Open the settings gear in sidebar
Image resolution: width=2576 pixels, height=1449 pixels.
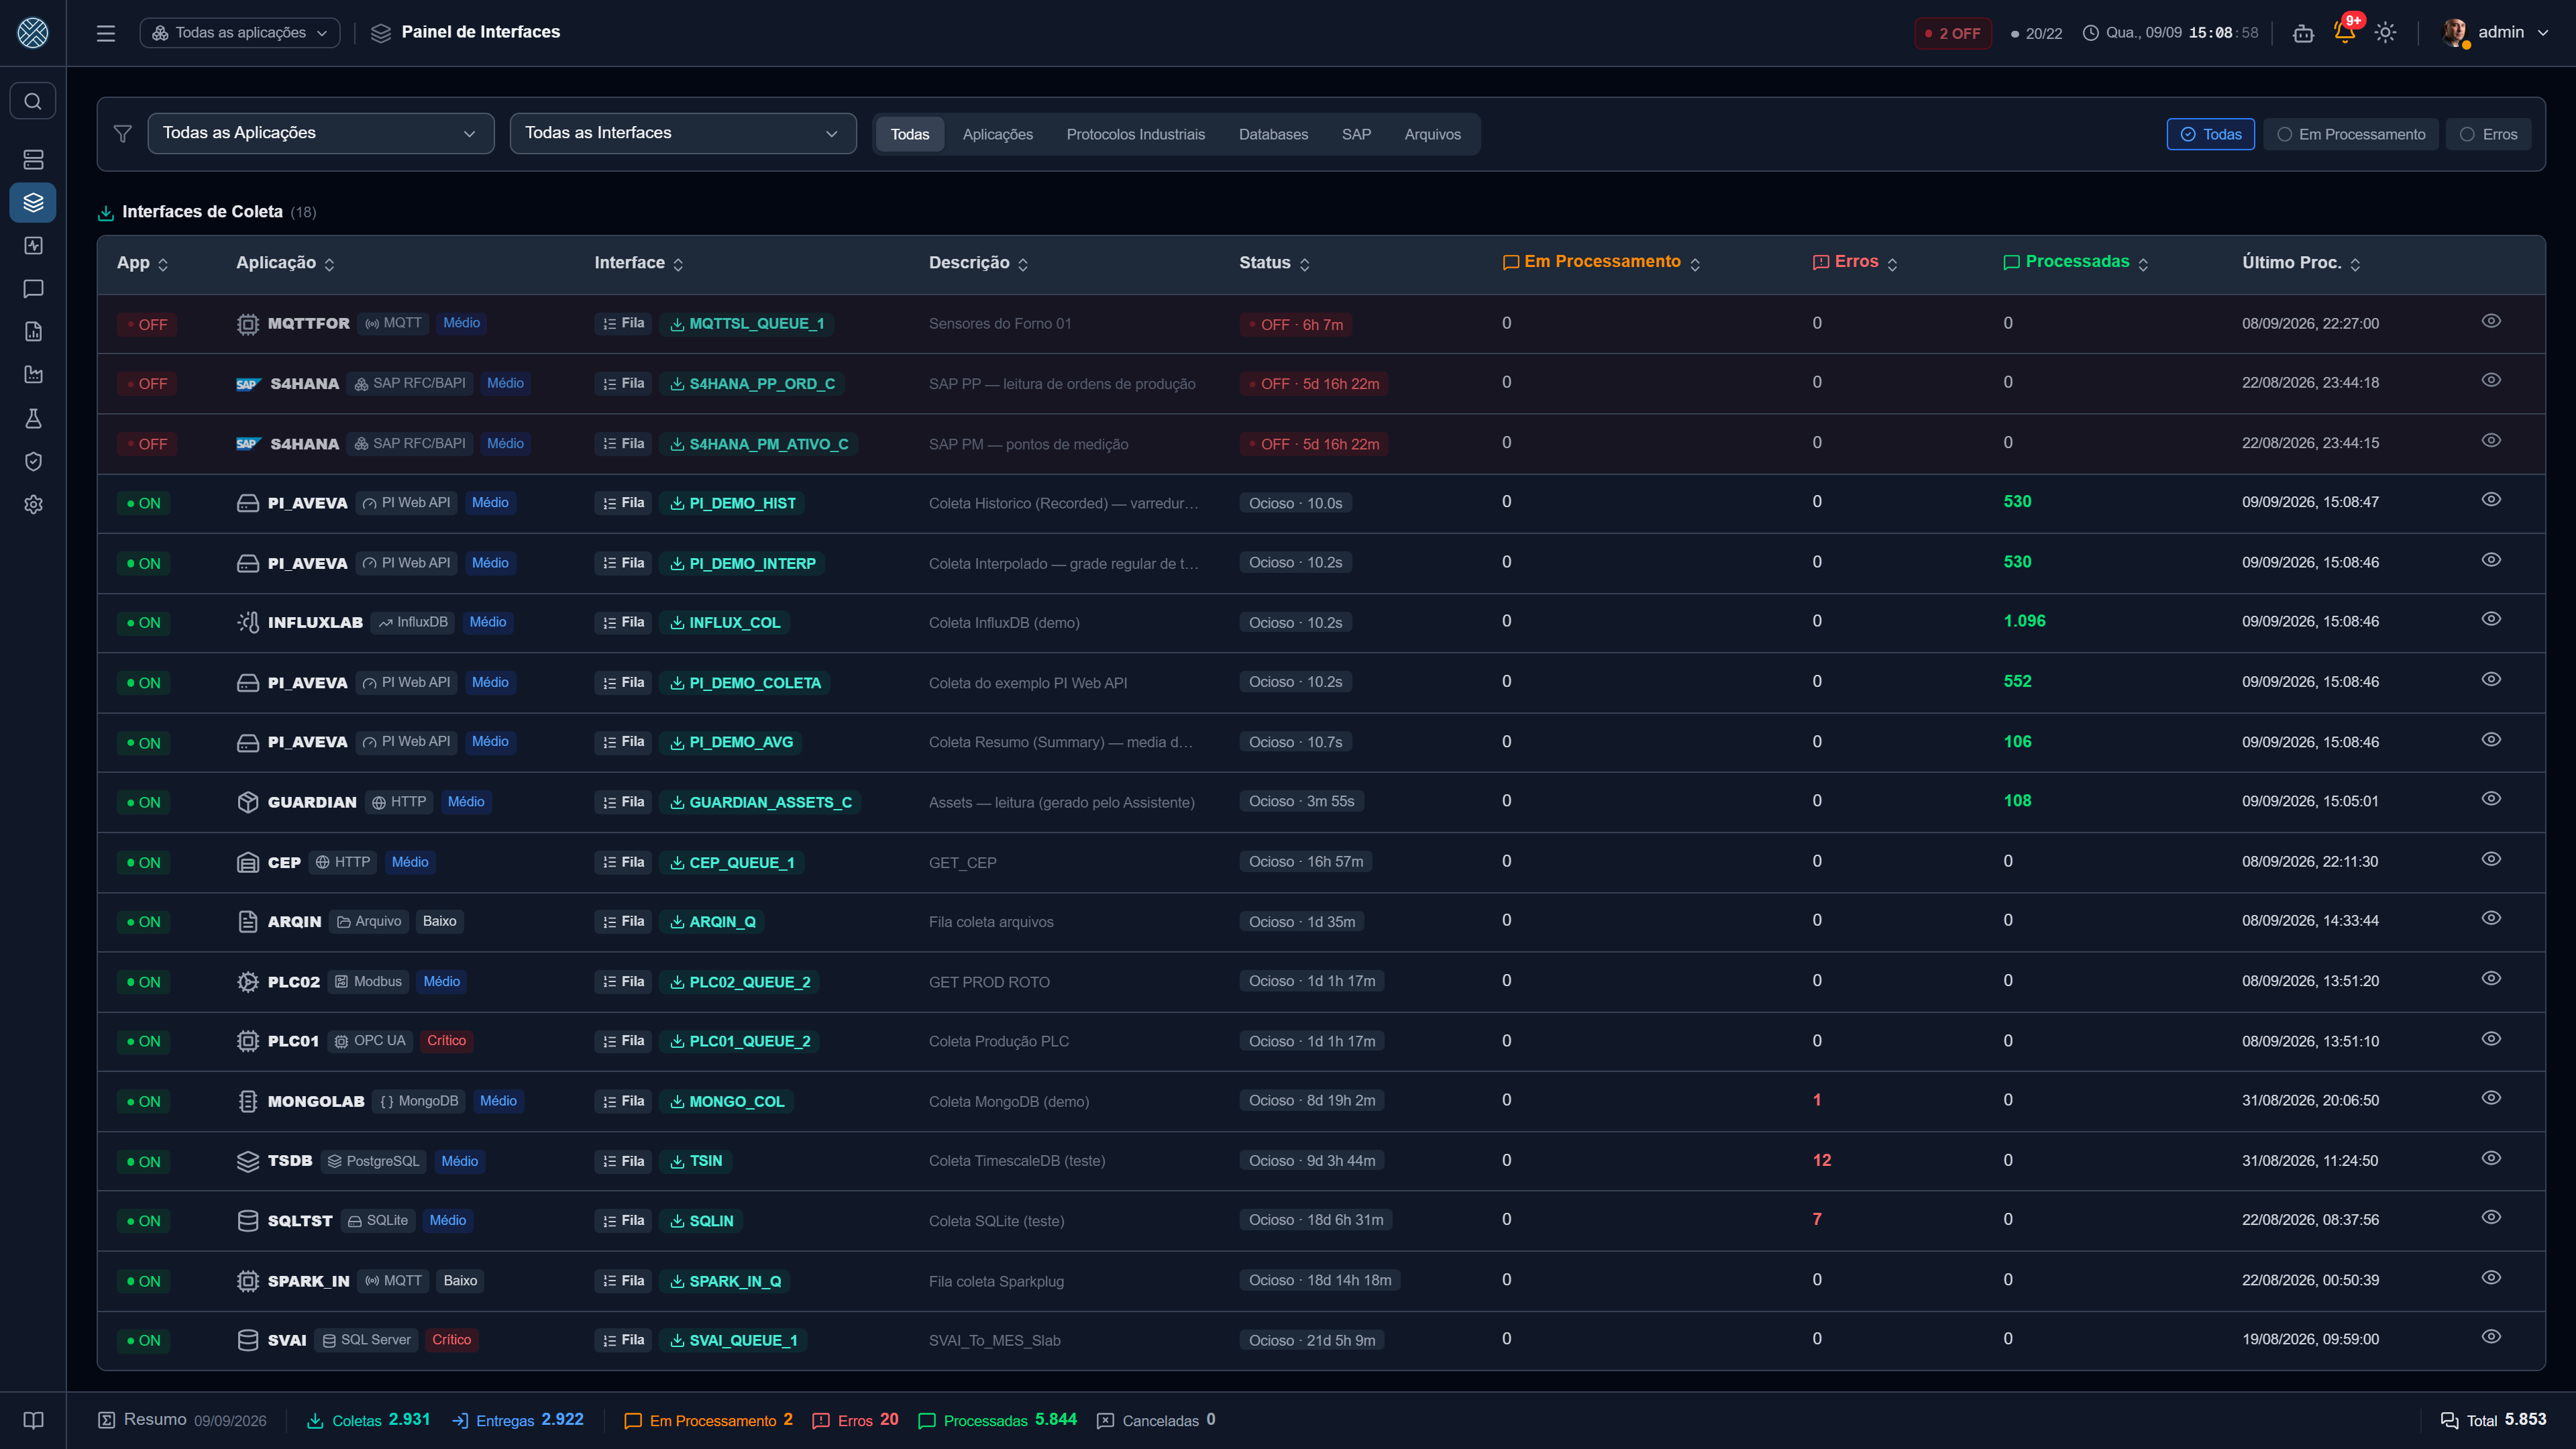coord(33,504)
